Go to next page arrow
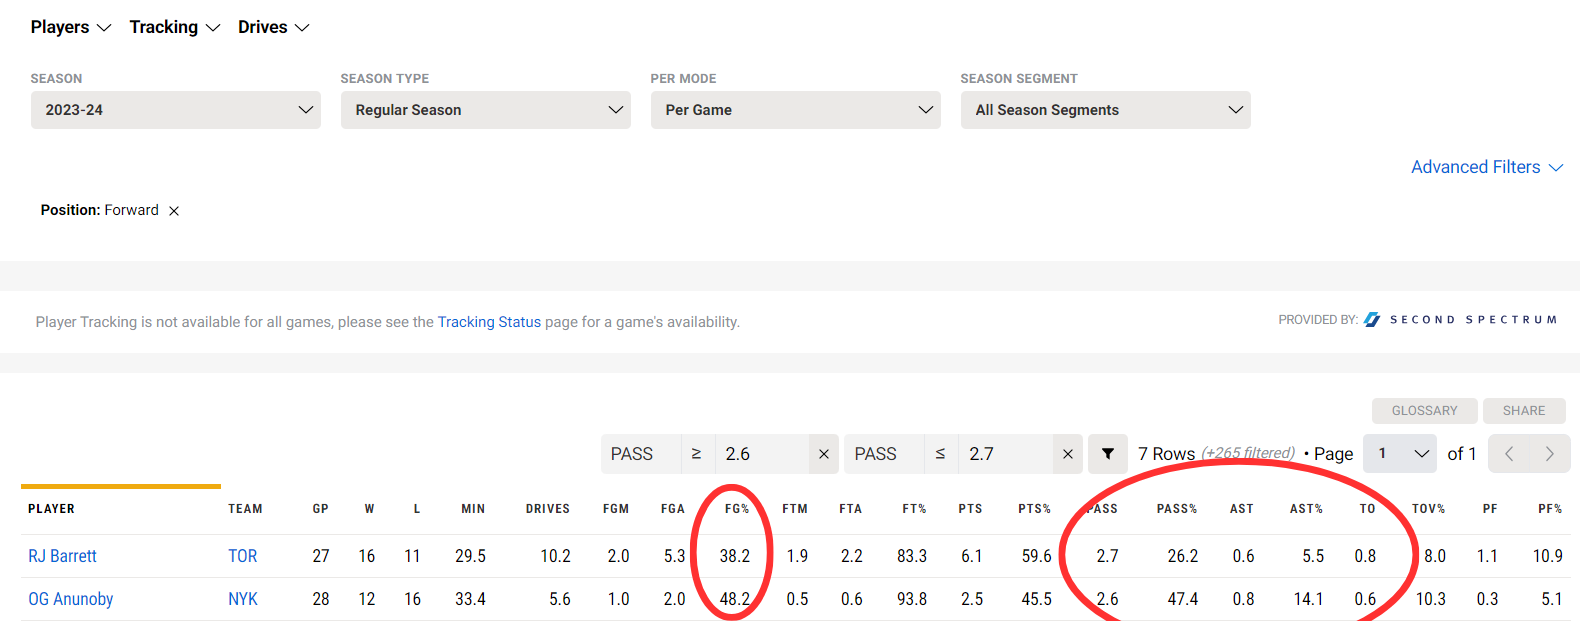Screen dimensions: 1580x621 click(1549, 454)
